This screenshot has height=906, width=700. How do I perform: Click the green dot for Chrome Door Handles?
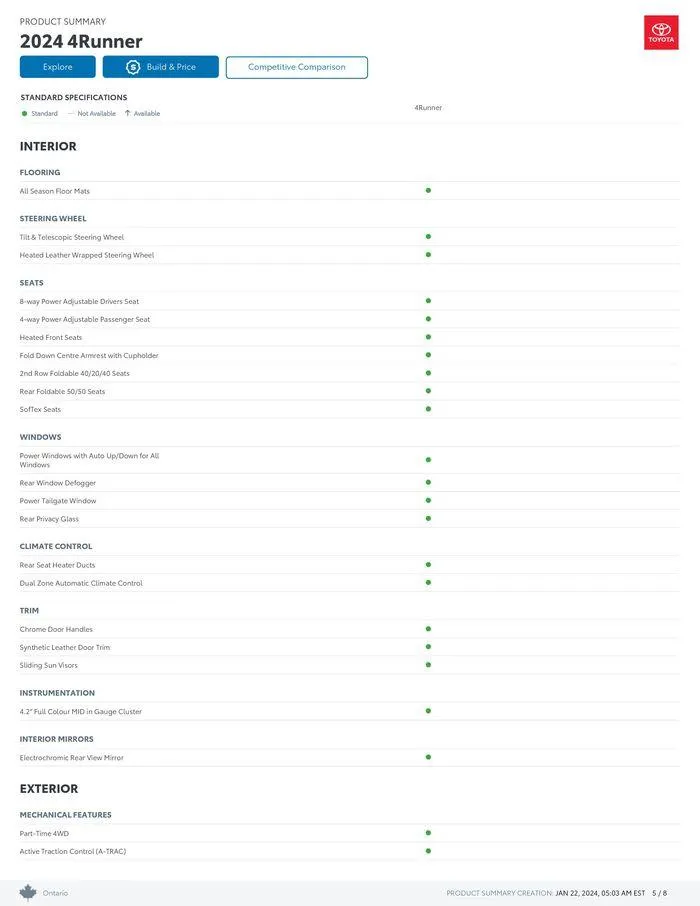[428, 629]
